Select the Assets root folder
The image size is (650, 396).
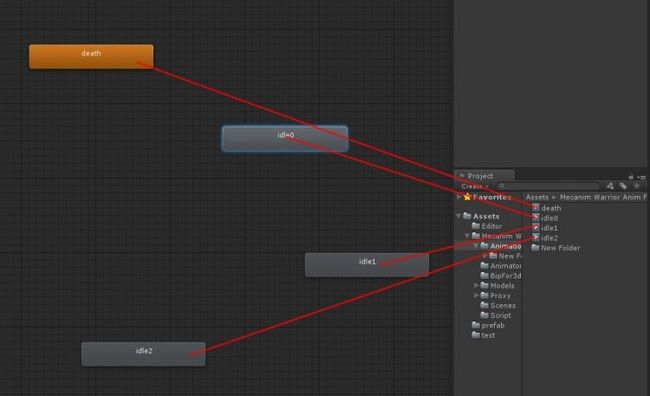click(481, 216)
